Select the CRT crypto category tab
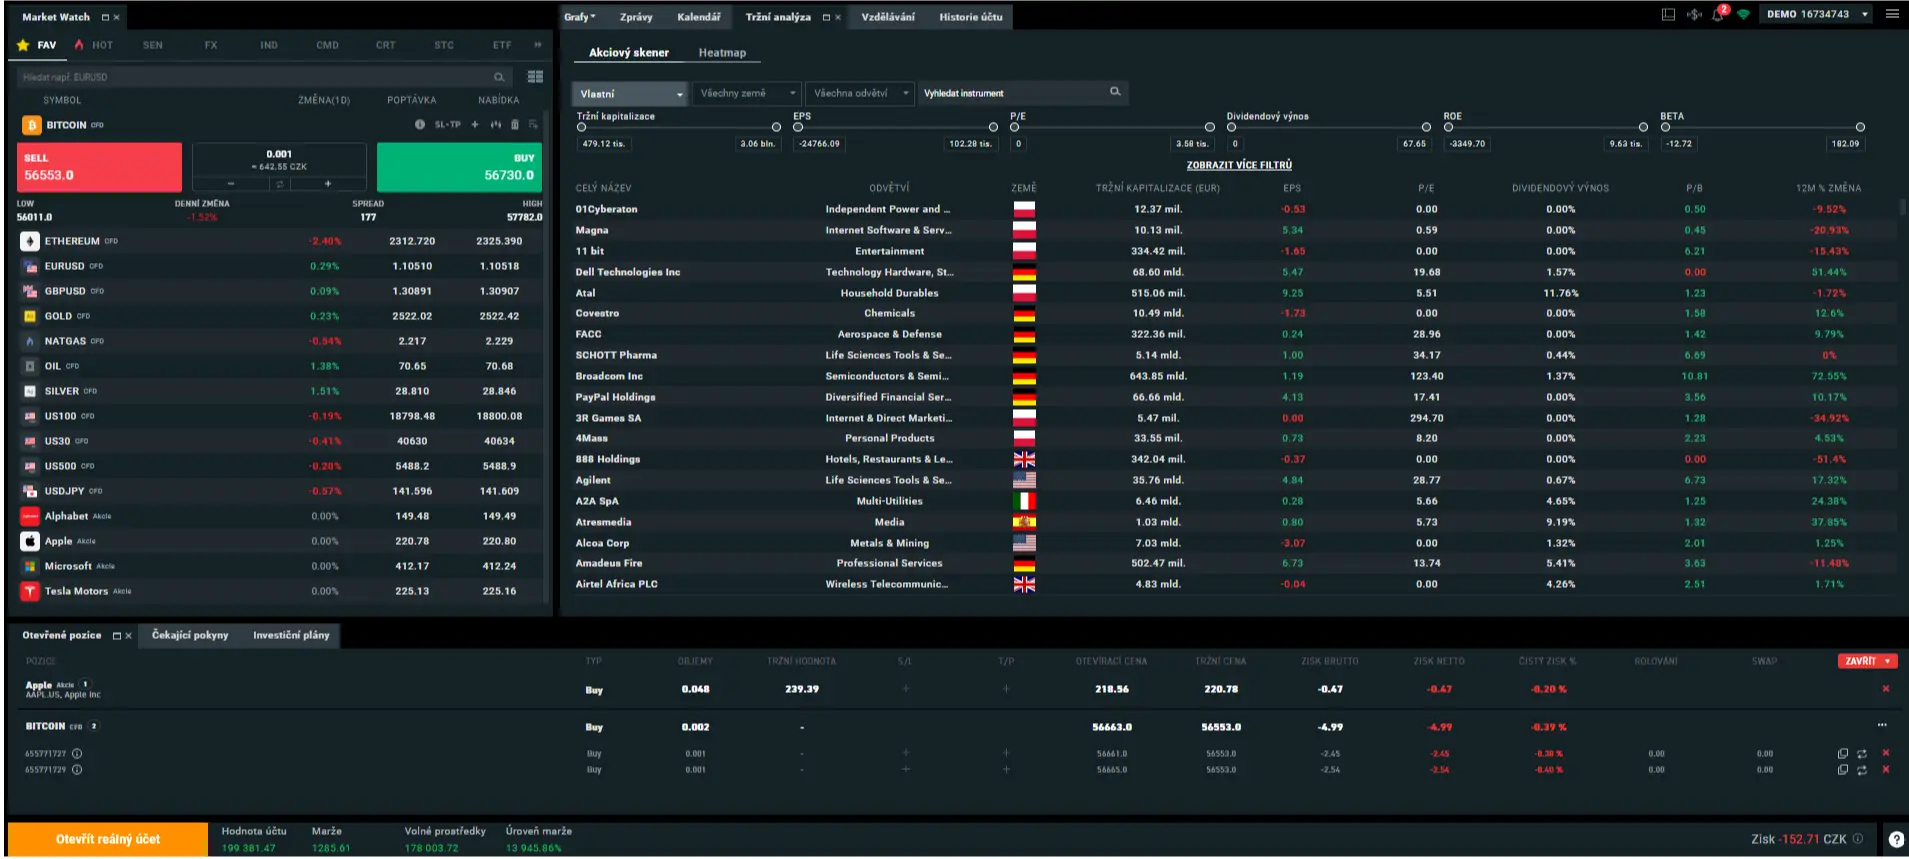The height and width of the screenshot is (859, 1909). (386, 45)
